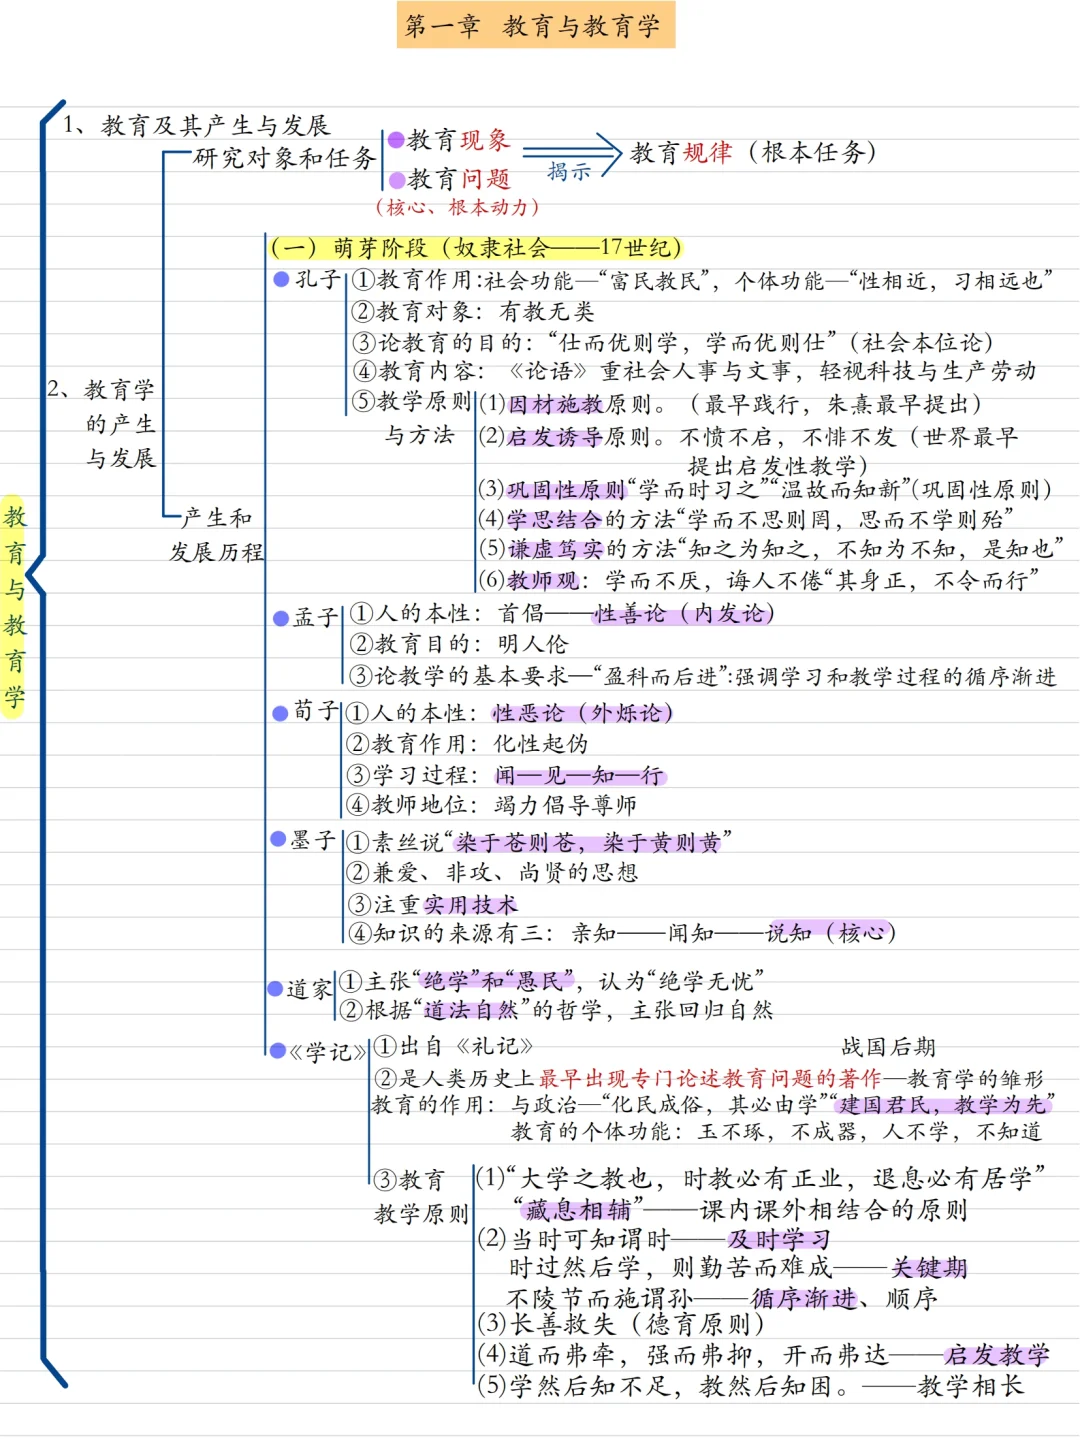Select the bullet icon beside 荀子 node
Screen dimensions: 1080x1440
pos(280,713)
